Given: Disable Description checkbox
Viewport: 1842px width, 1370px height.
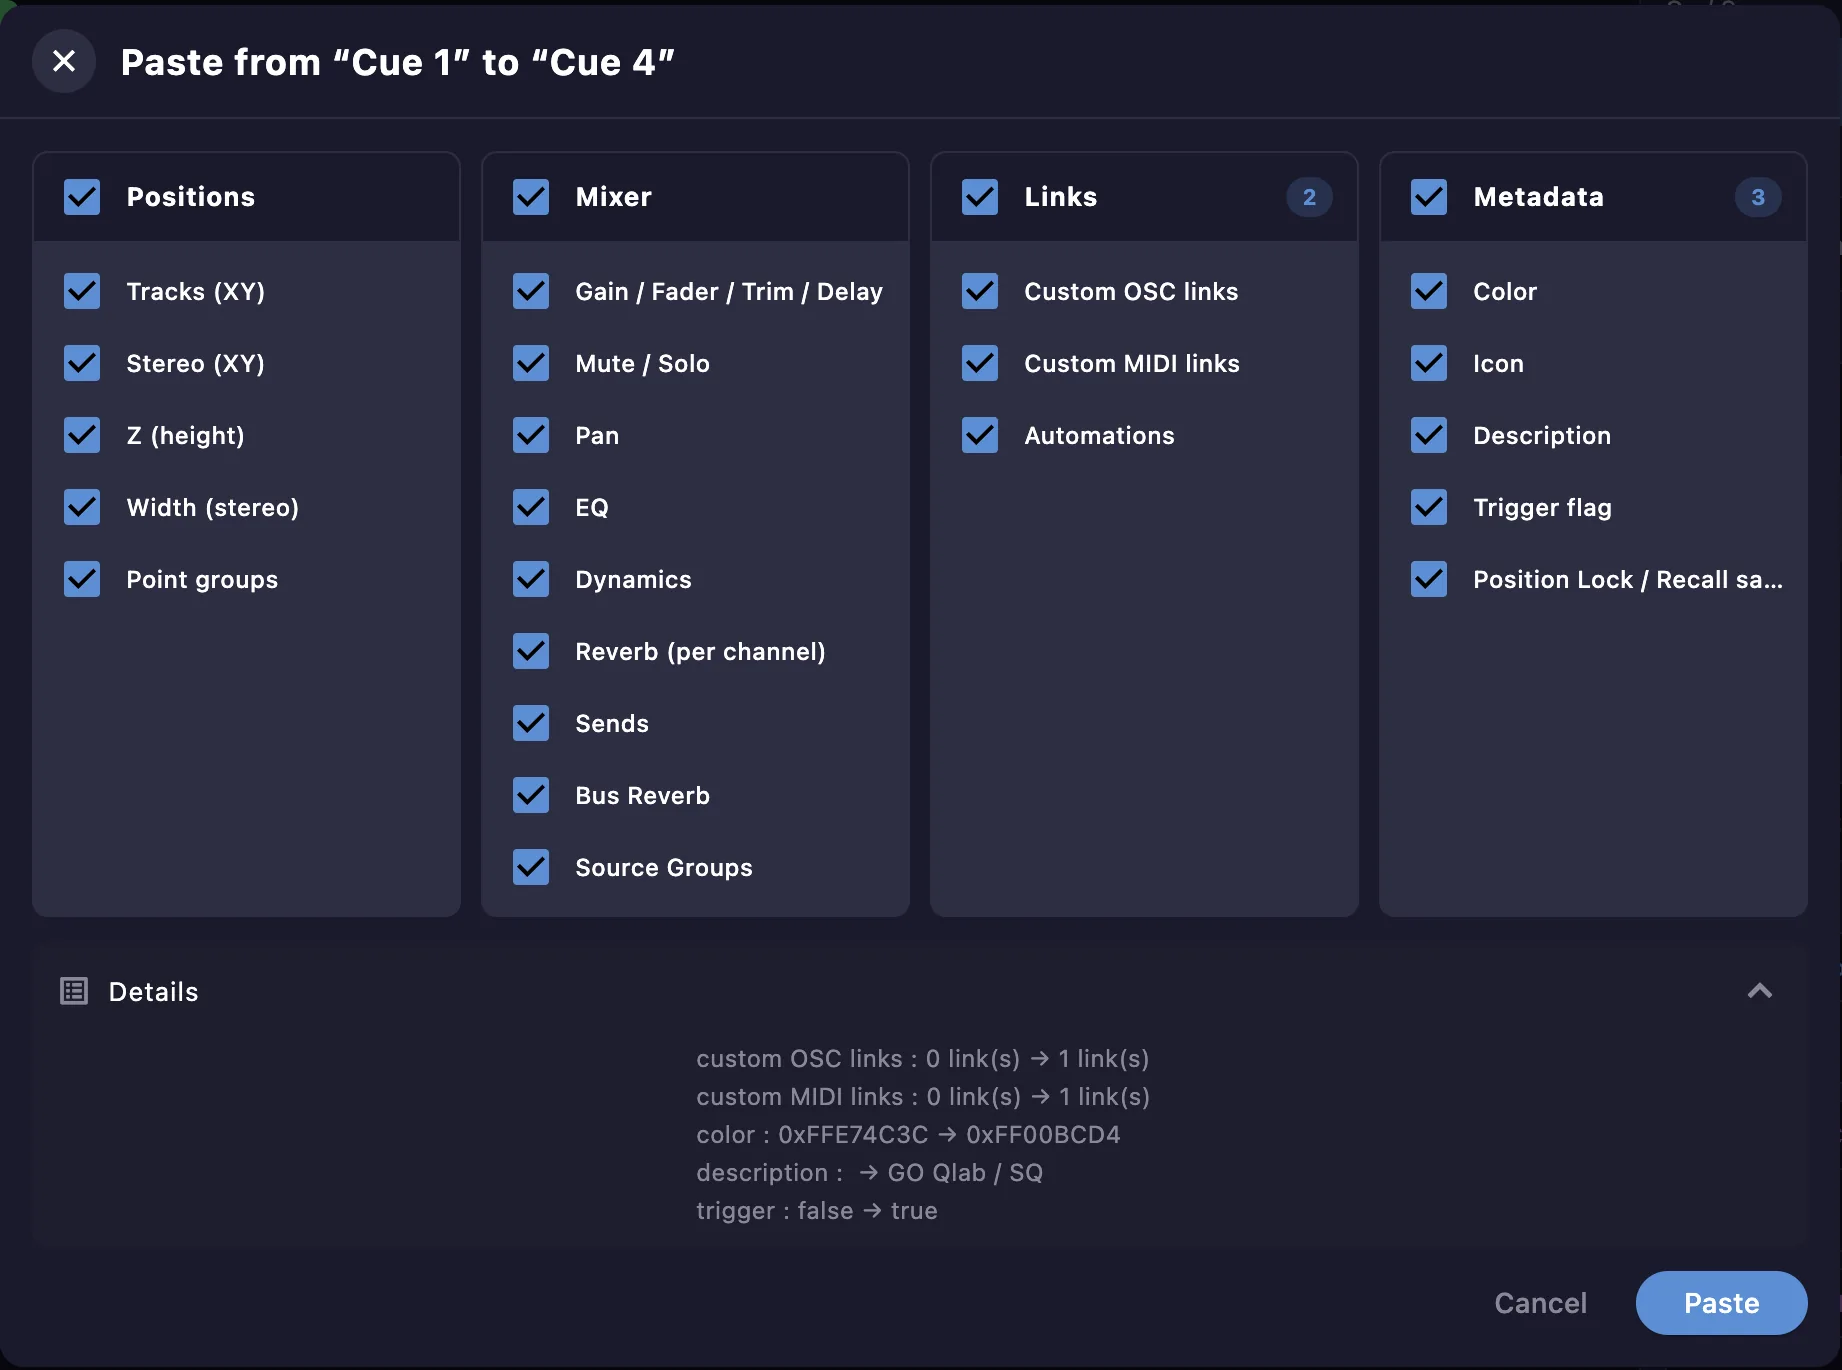Looking at the screenshot, I should tap(1429, 435).
